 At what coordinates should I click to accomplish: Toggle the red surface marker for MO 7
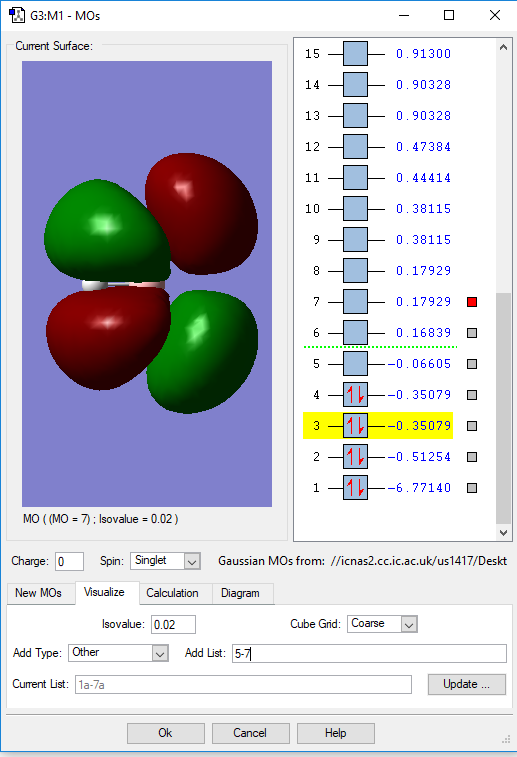(x=472, y=302)
